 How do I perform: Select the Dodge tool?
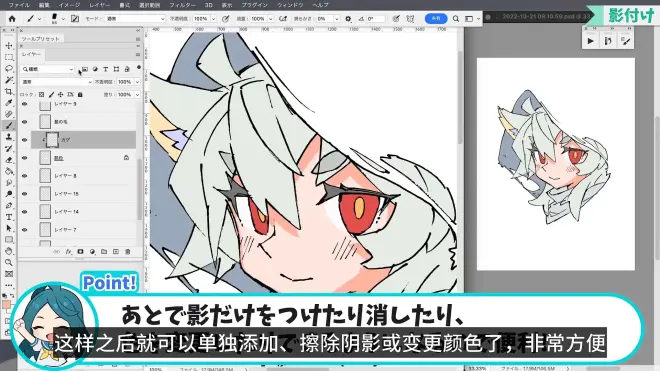coord(9,194)
